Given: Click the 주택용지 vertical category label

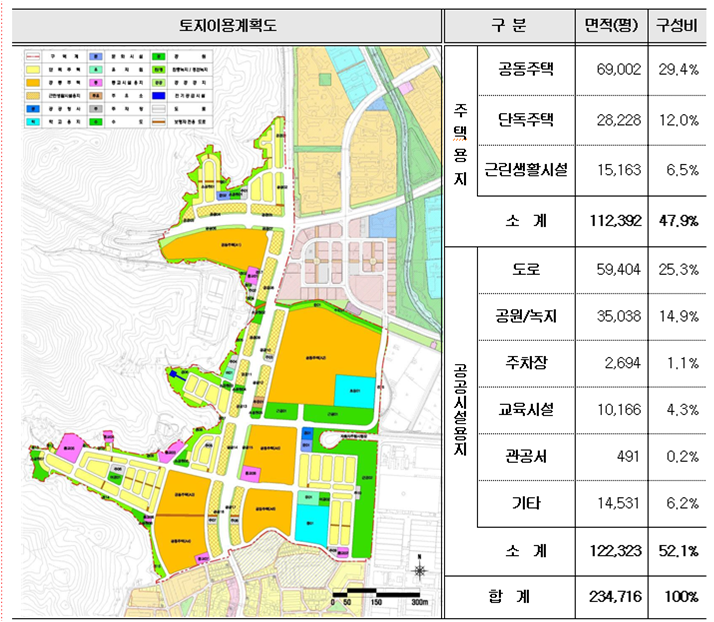Looking at the screenshot, I should point(460,144).
